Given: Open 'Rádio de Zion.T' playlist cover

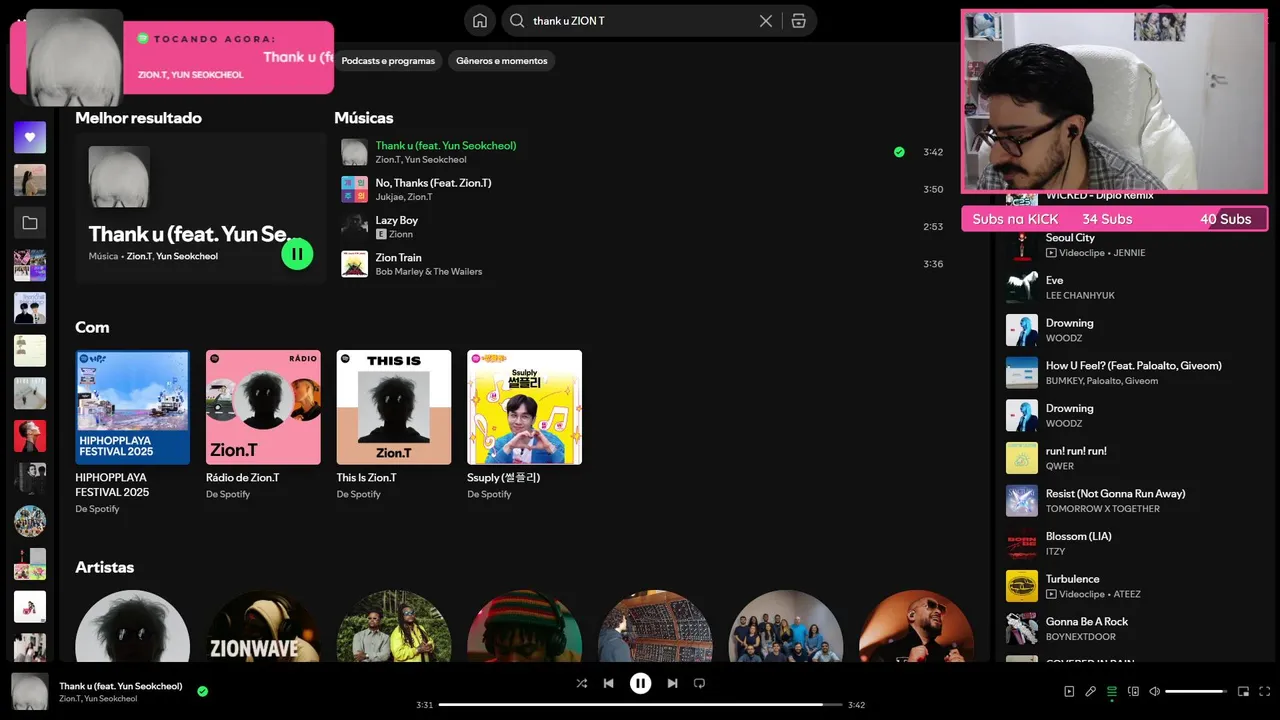Looking at the screenshot, I should click(263, 407).
